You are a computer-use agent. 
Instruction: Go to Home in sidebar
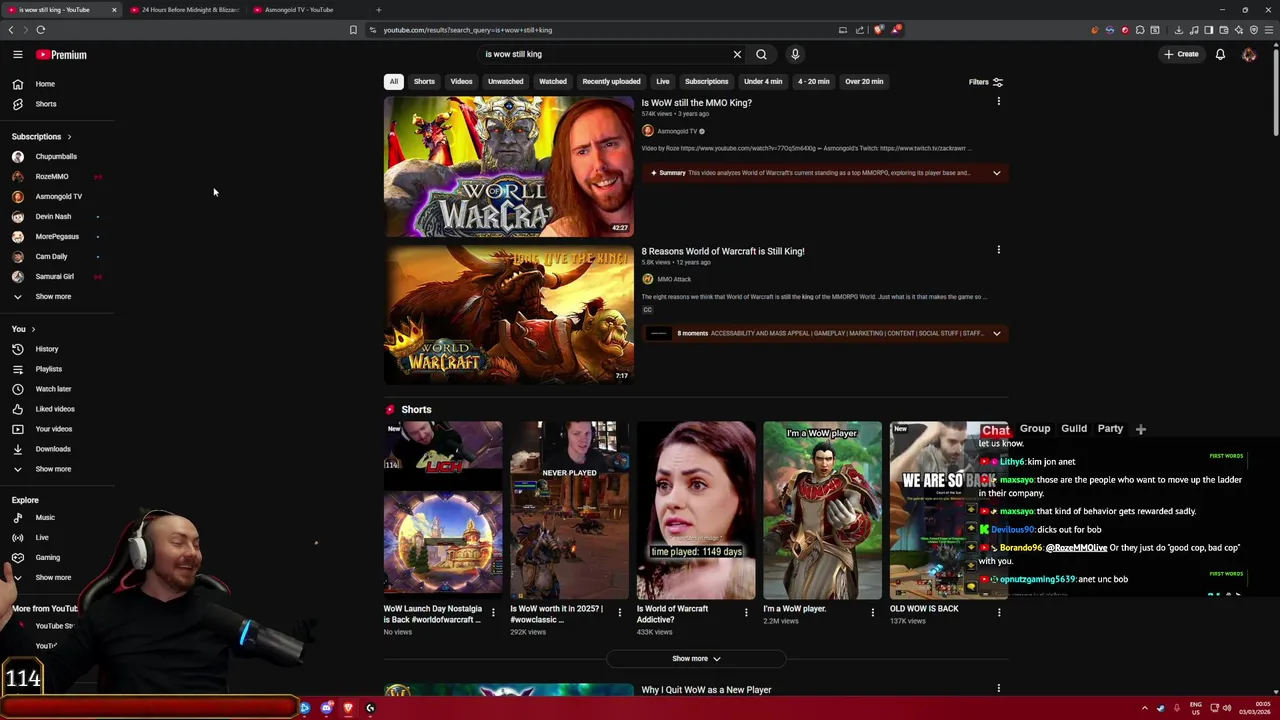tap(45, 84)
